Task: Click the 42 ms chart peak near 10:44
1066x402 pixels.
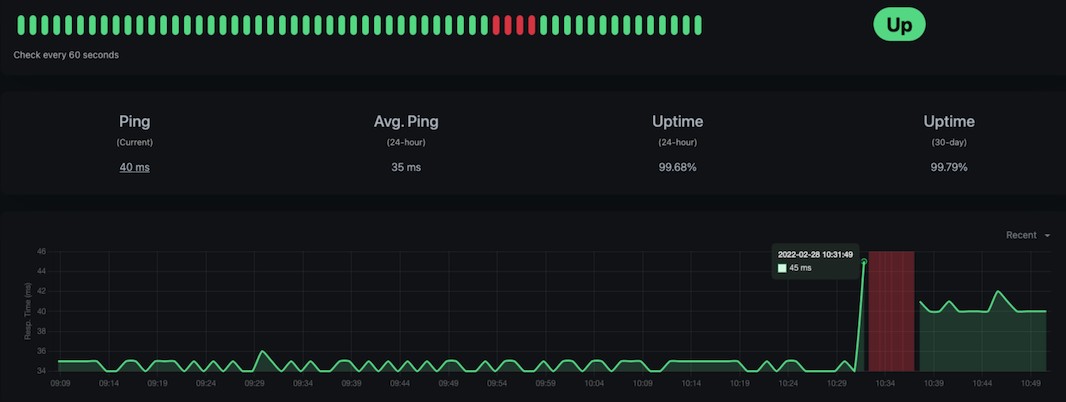Action: coord(998,292)
